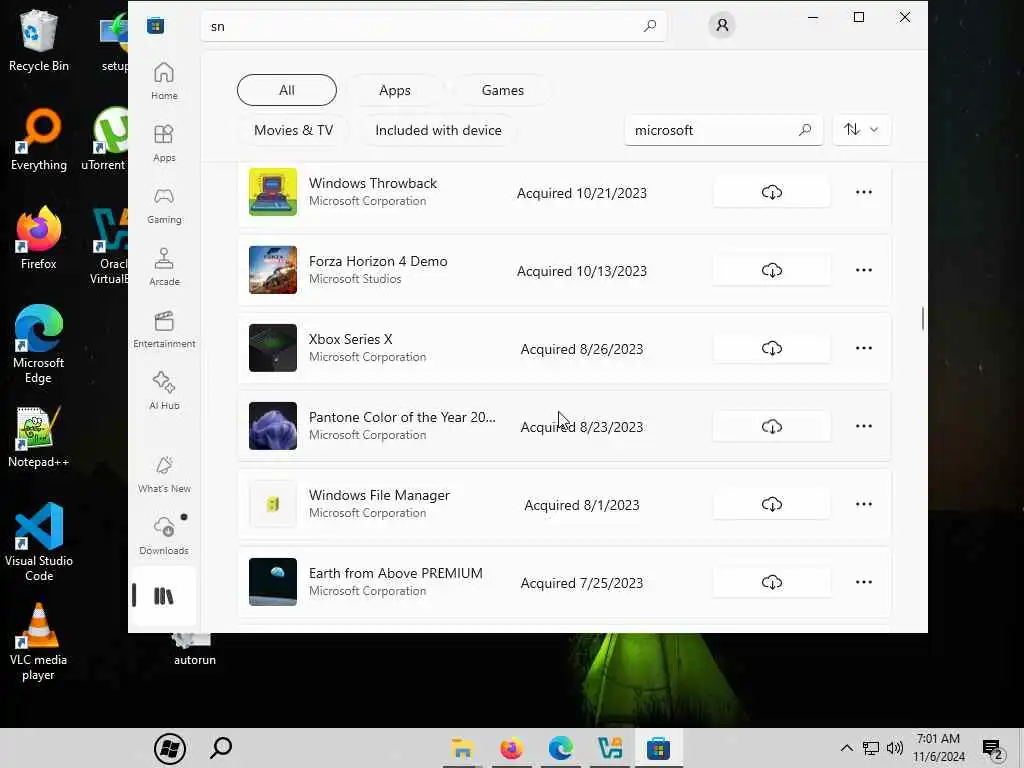
Task: Open the Xbox Series X thumbnail
Action: pos(273,348)
